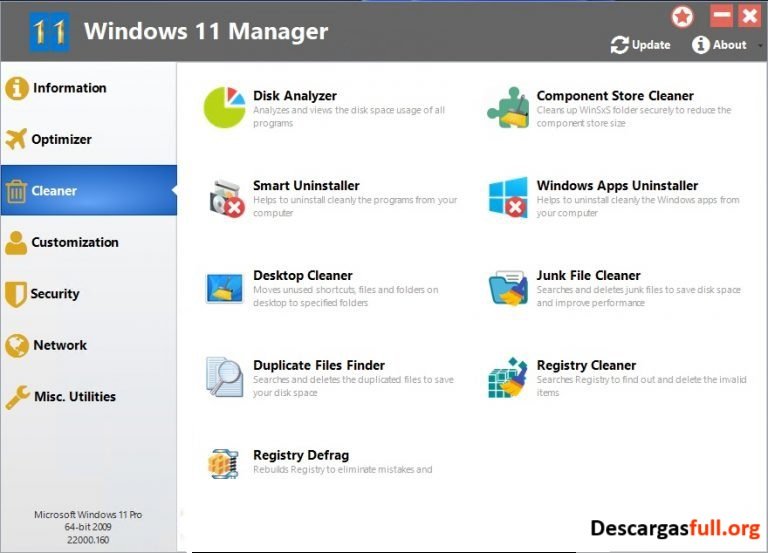Open the Component Store Cleaner title
The height and width of the screenshot is (553, 768).
tap(615, 96)
